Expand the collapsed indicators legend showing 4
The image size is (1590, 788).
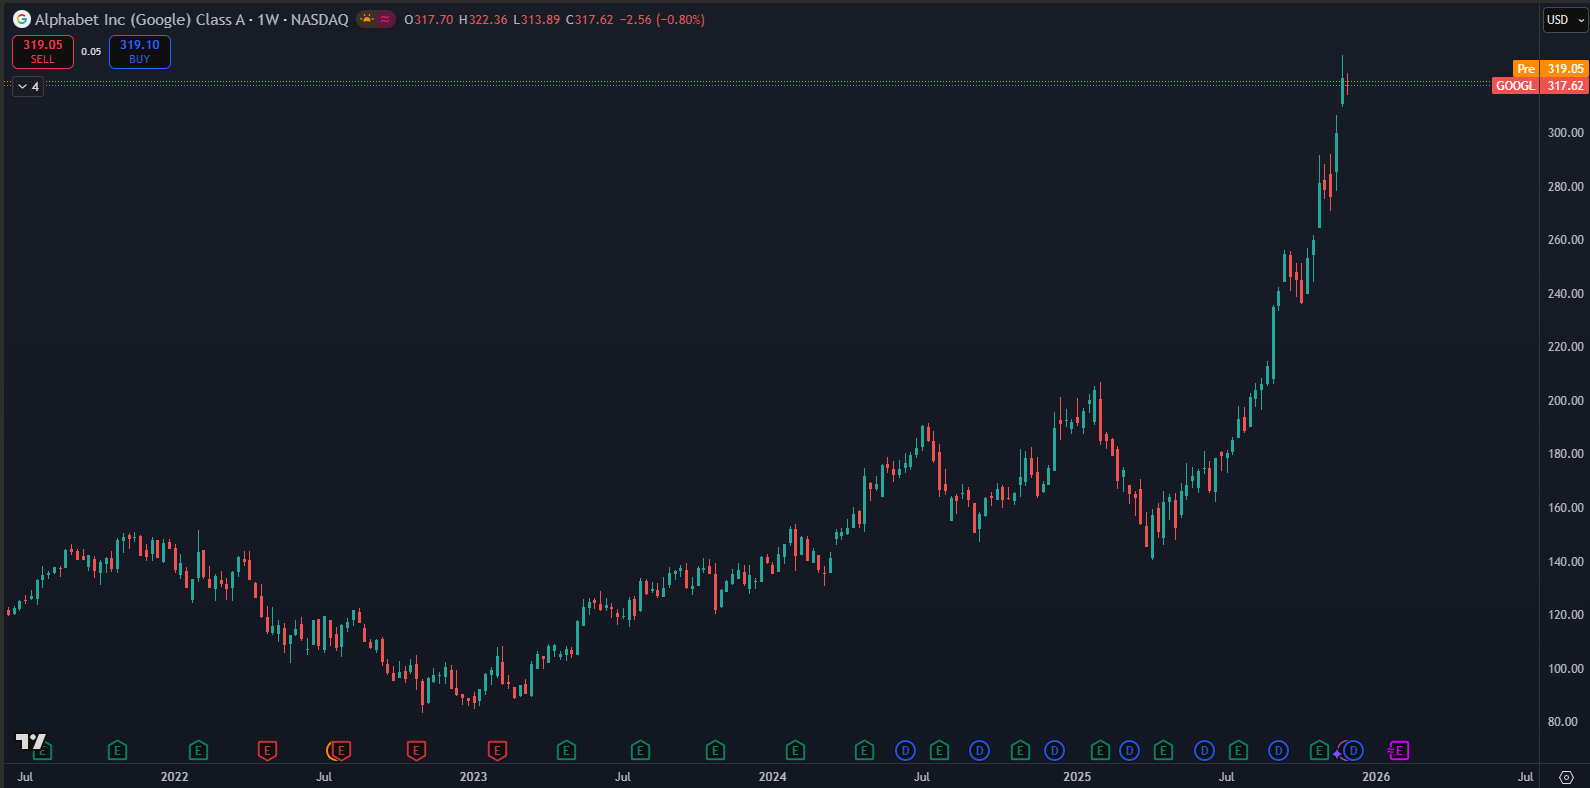[x=28, y=87]
